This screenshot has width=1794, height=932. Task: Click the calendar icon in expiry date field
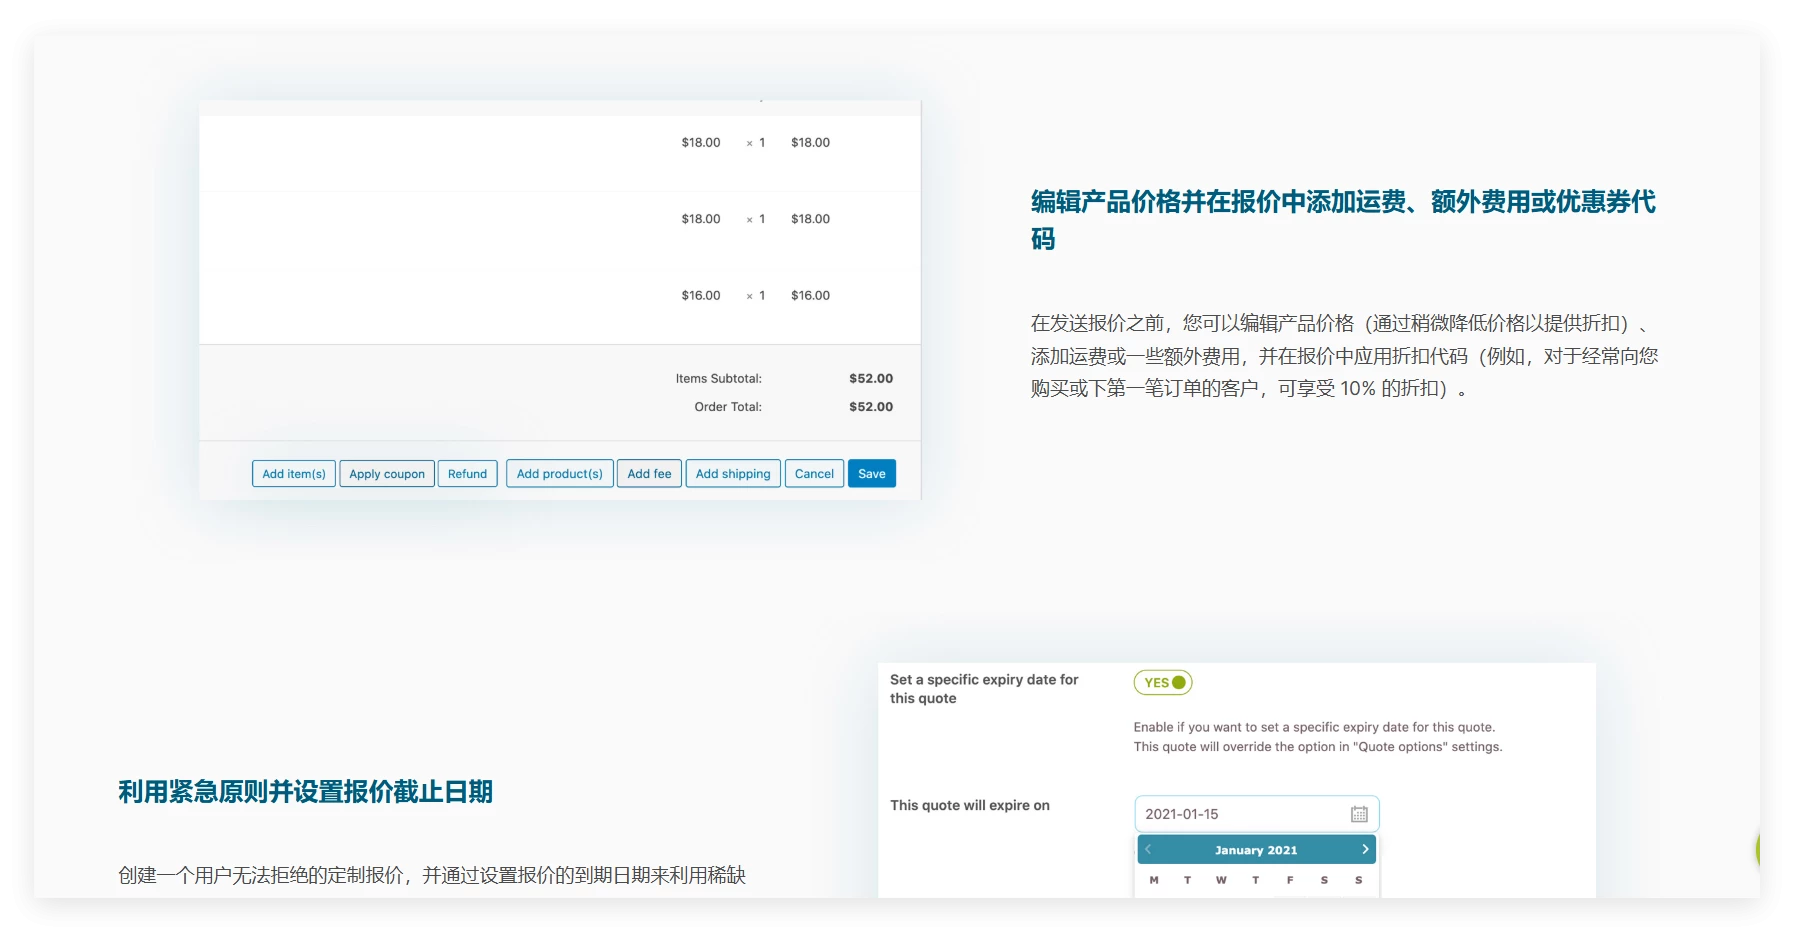point(1359,814)
